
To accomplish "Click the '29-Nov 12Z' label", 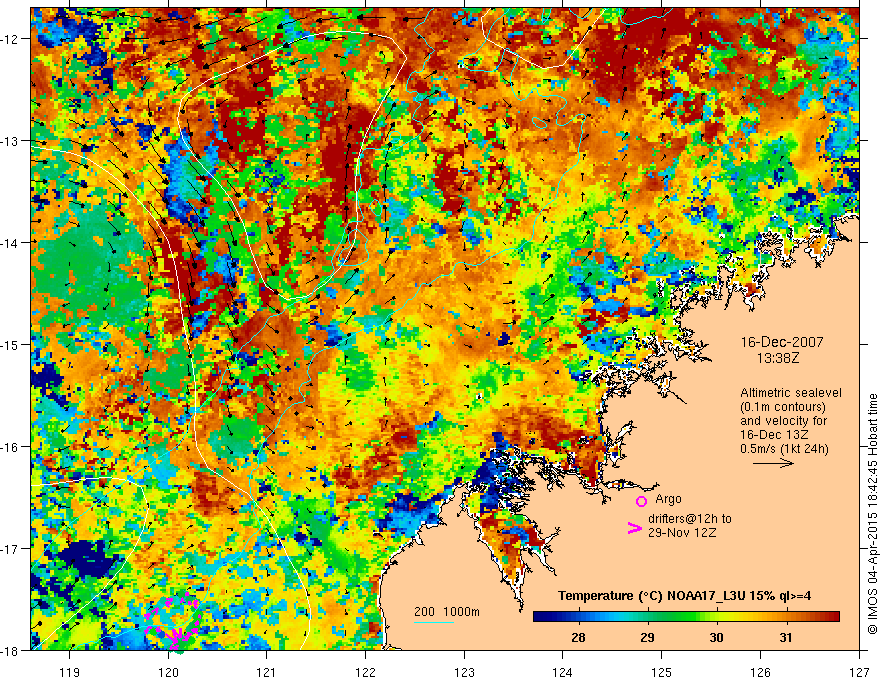I will pos(682,533).
